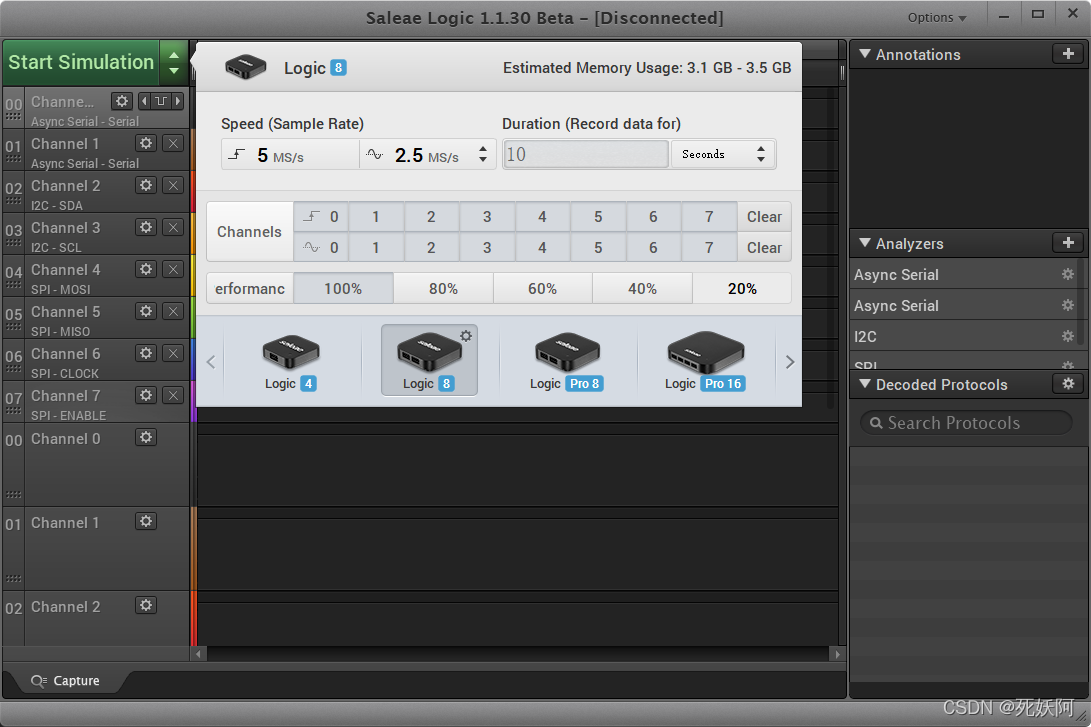The image size is (1091, 727).
Task: Open Decoded Protocols gear settings
Action: click(x=1068, y=384)
